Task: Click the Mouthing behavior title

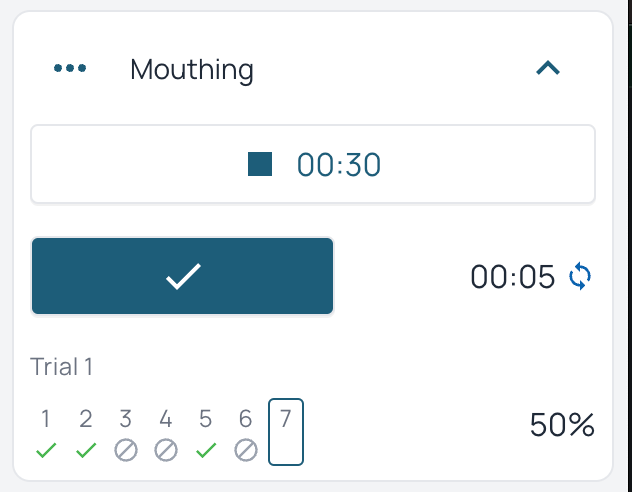Action: pos(192,70)
